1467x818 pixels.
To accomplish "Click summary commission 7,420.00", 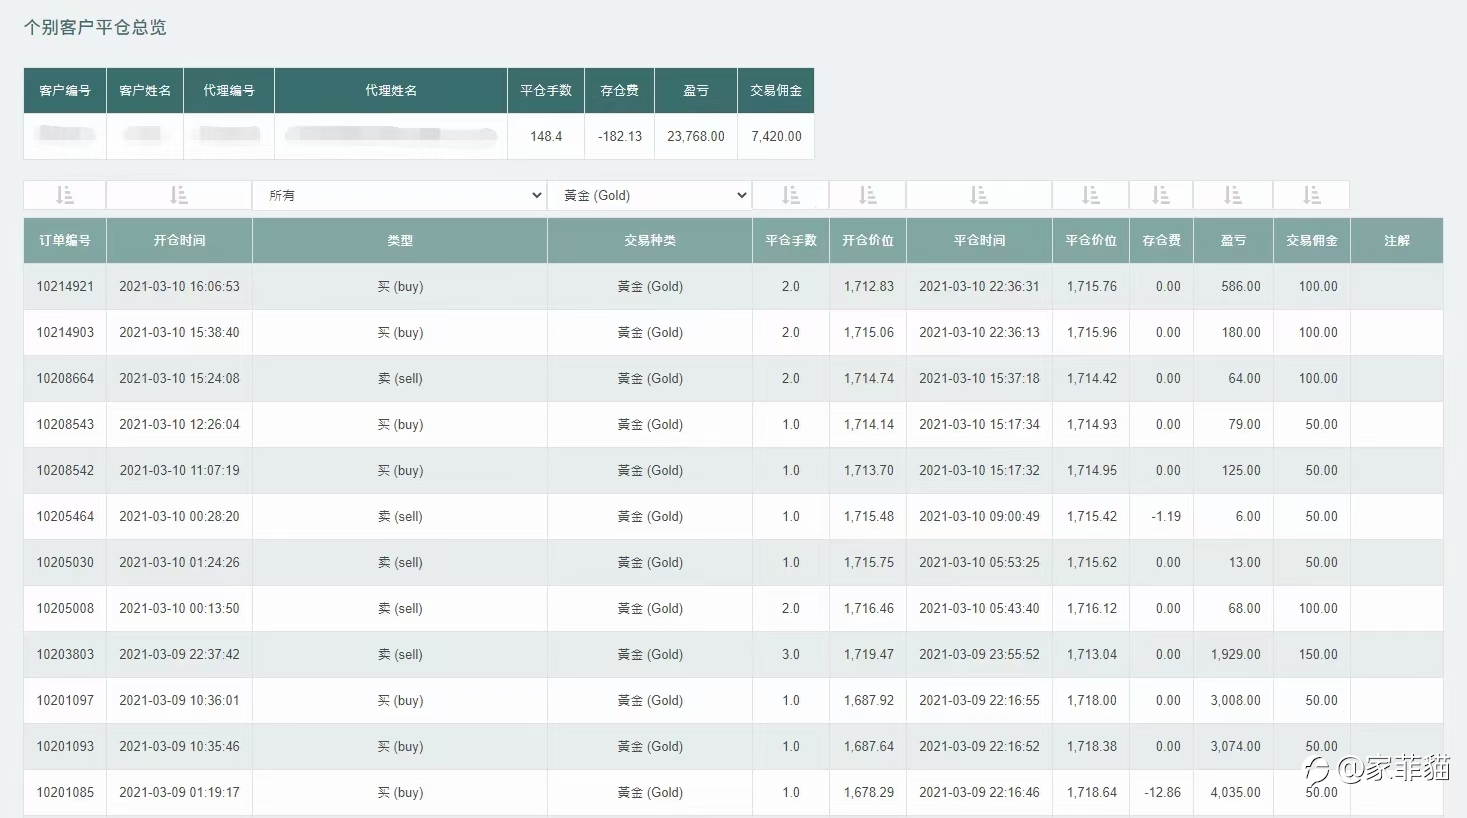I will (776, 136).
